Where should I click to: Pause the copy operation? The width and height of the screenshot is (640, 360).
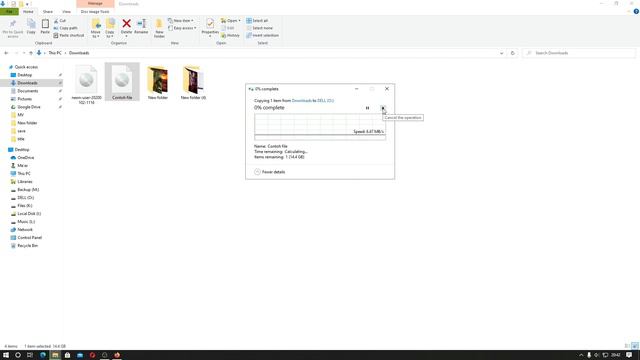pos(367,108)
